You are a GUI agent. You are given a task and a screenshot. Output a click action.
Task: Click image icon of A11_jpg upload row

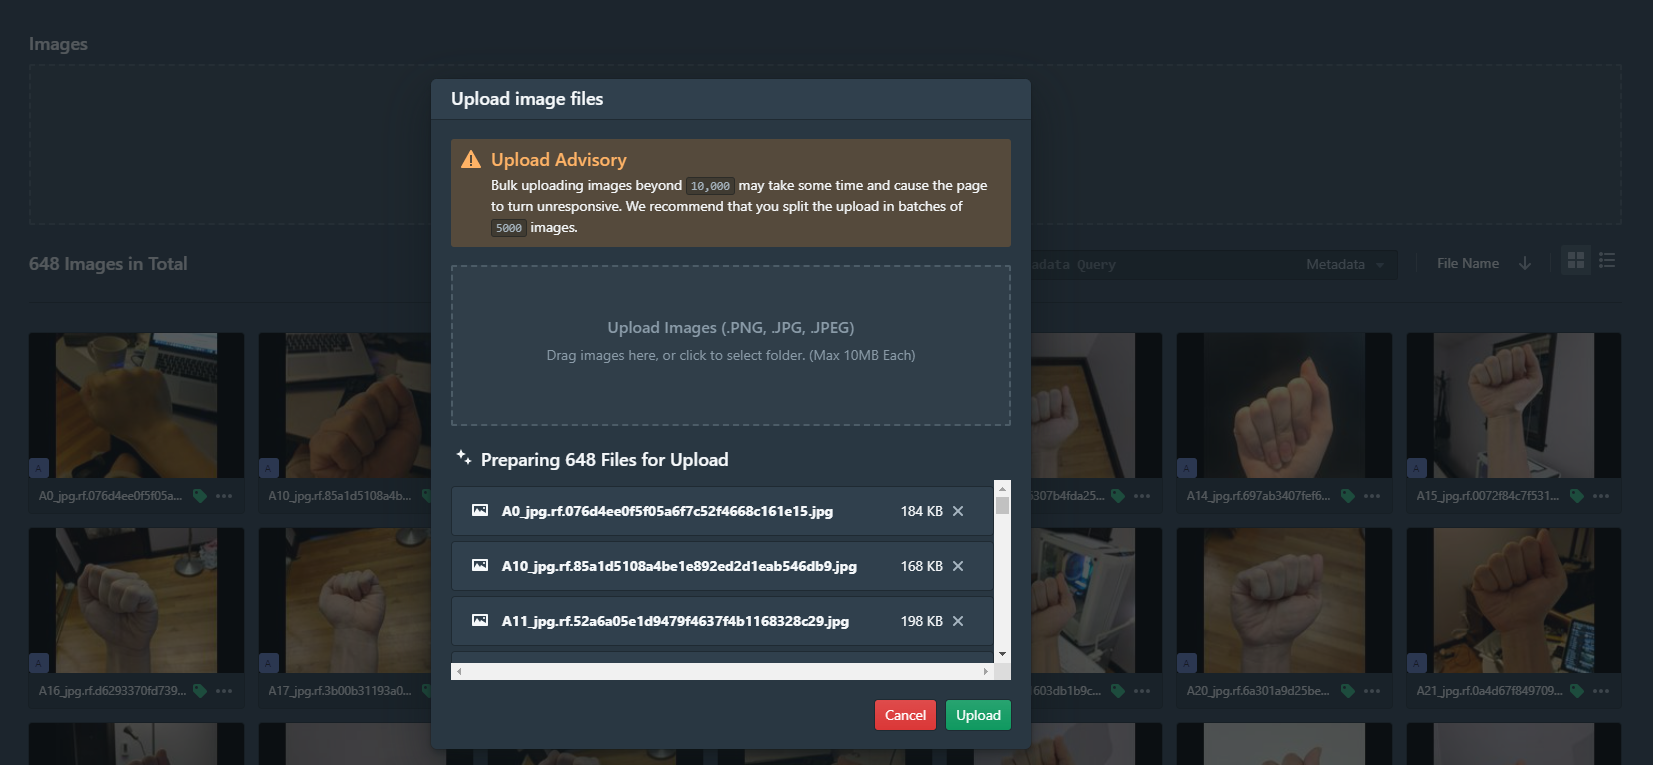point(480,621)
